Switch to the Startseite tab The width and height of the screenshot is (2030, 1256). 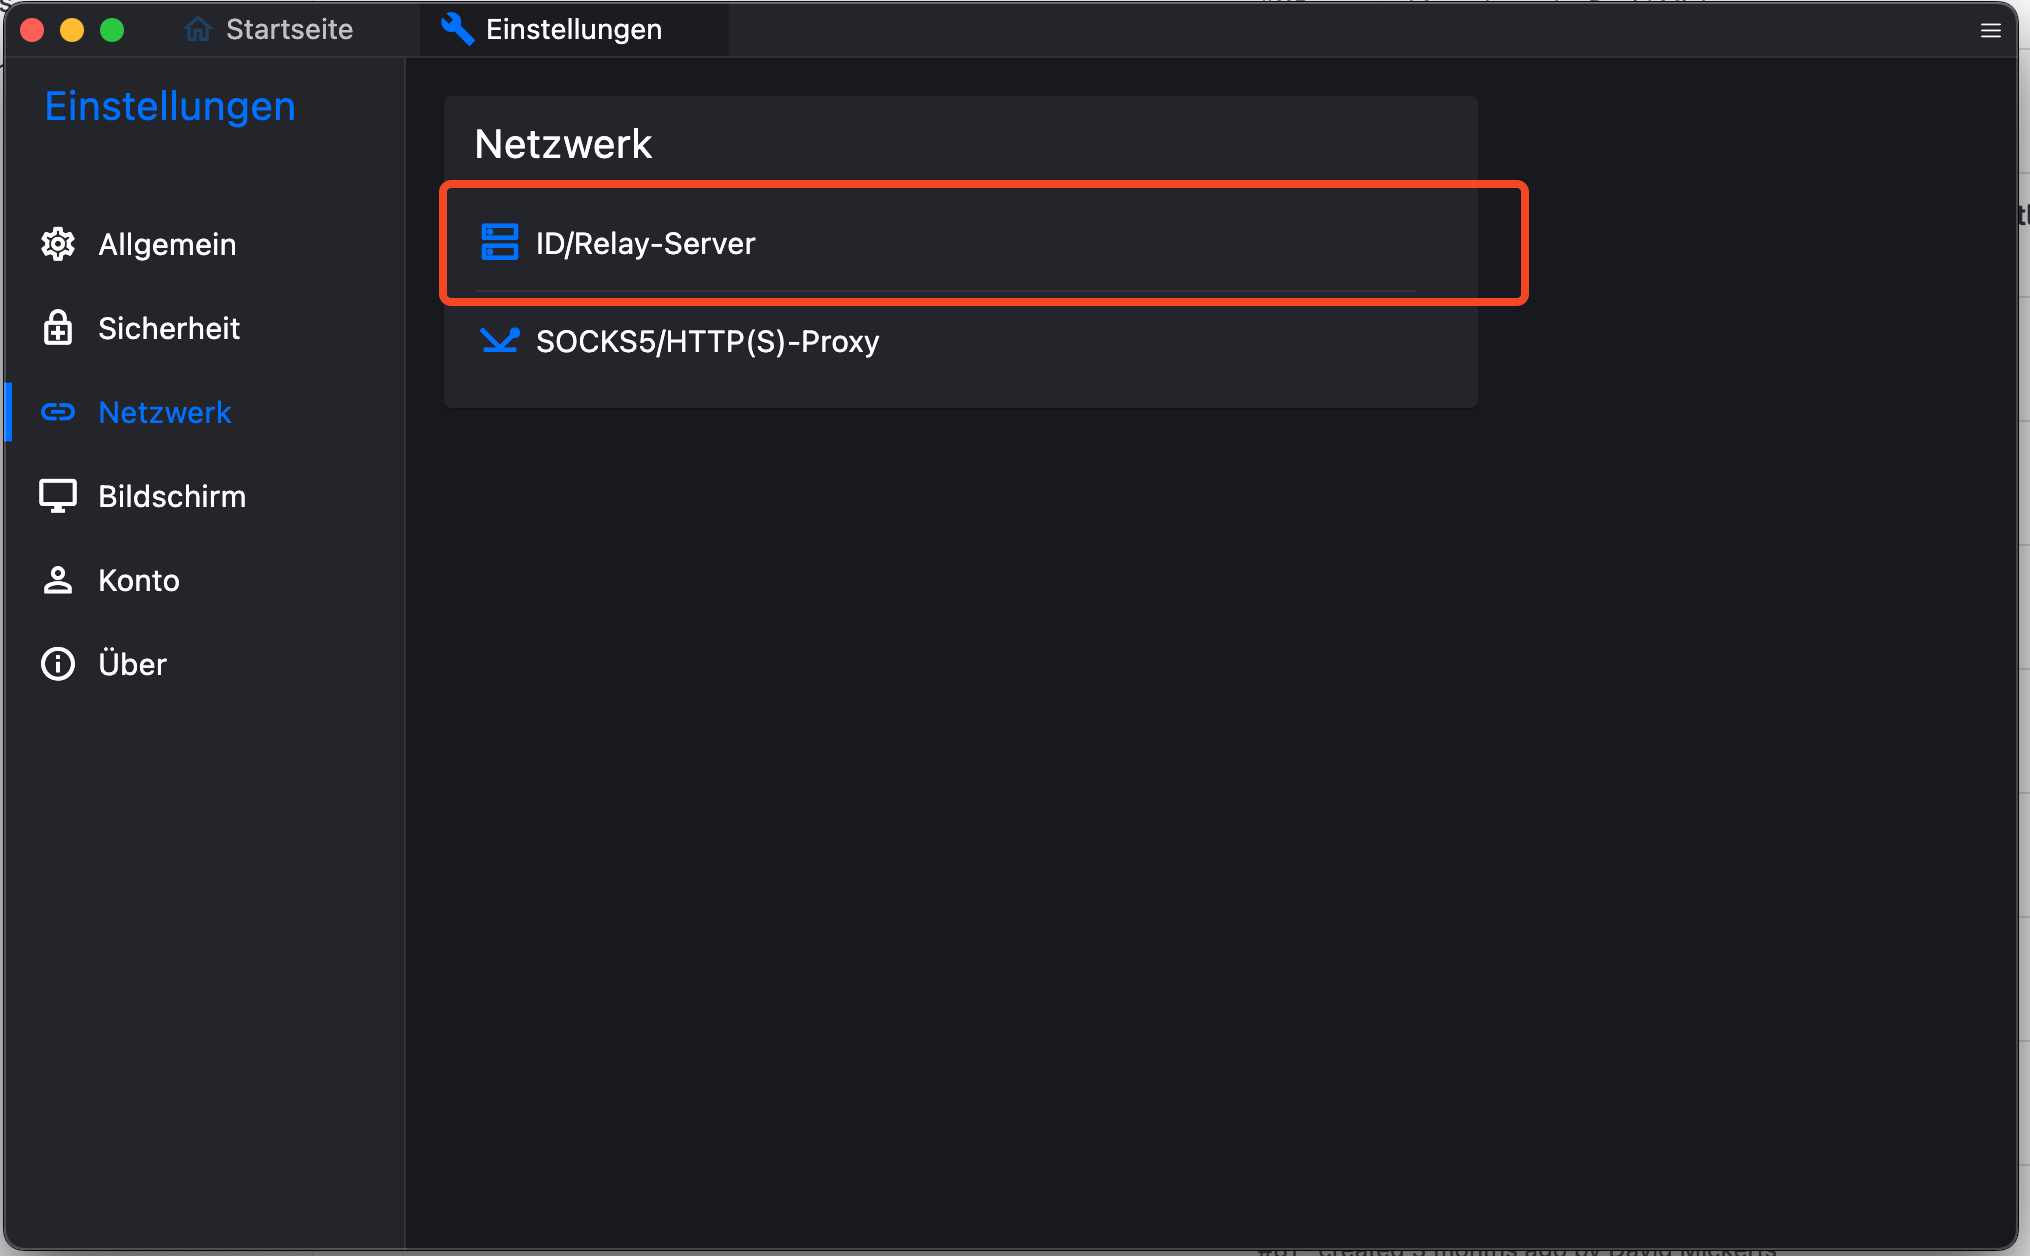point(289,29)
